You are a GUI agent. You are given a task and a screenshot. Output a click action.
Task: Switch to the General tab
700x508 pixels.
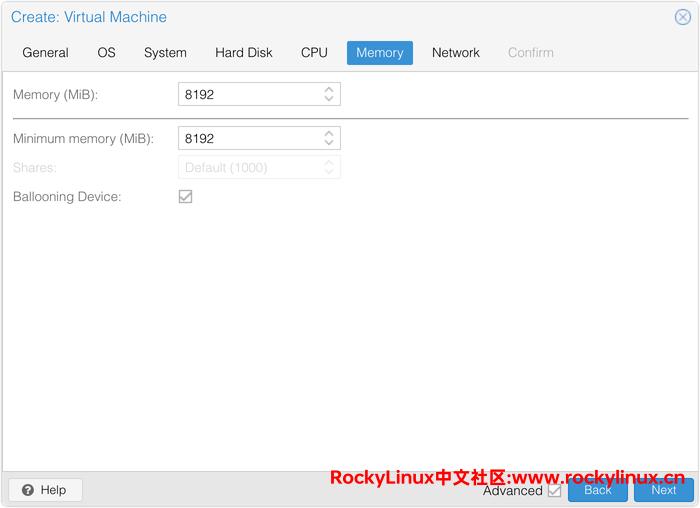point(45,53)
